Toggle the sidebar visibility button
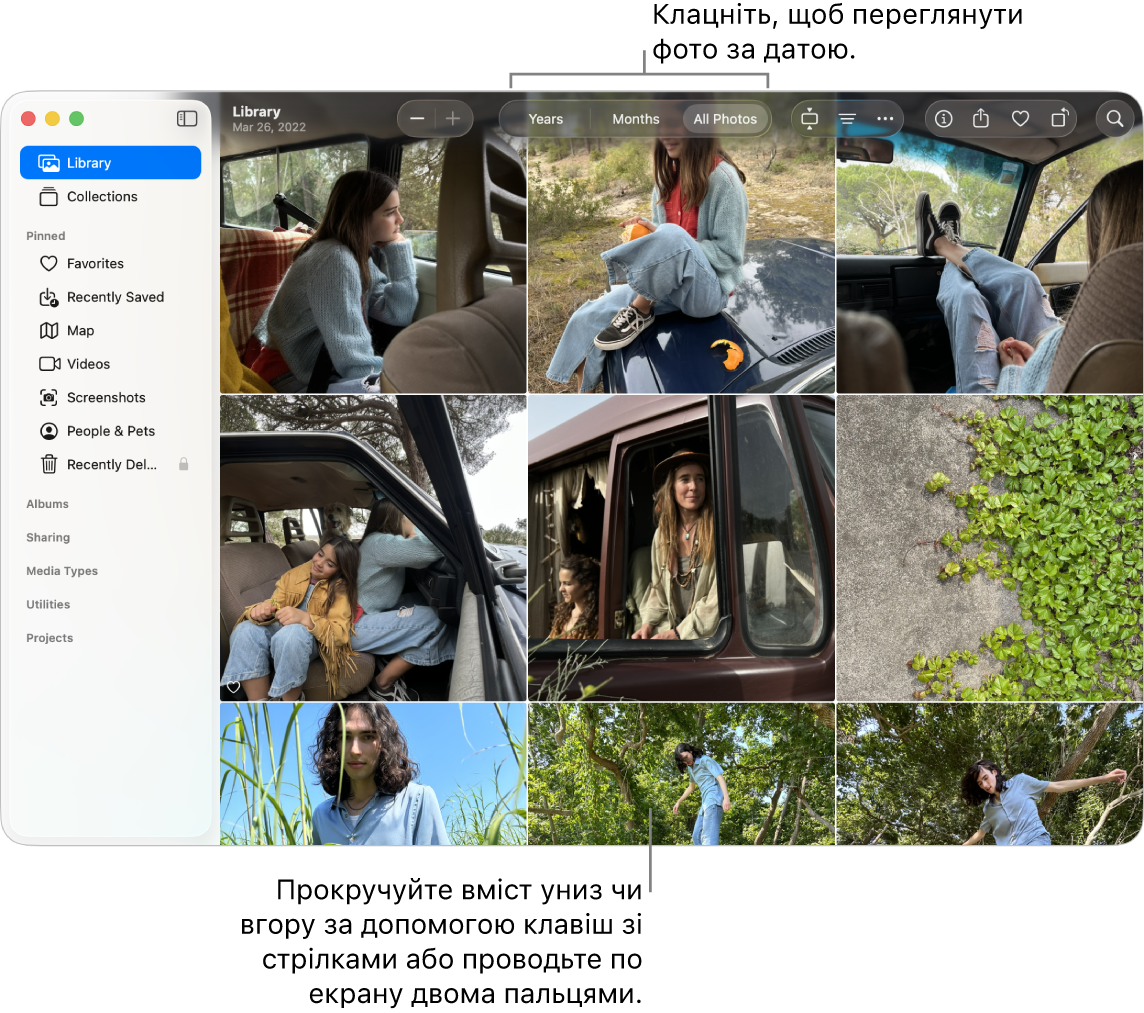 (x=187, y=119)
